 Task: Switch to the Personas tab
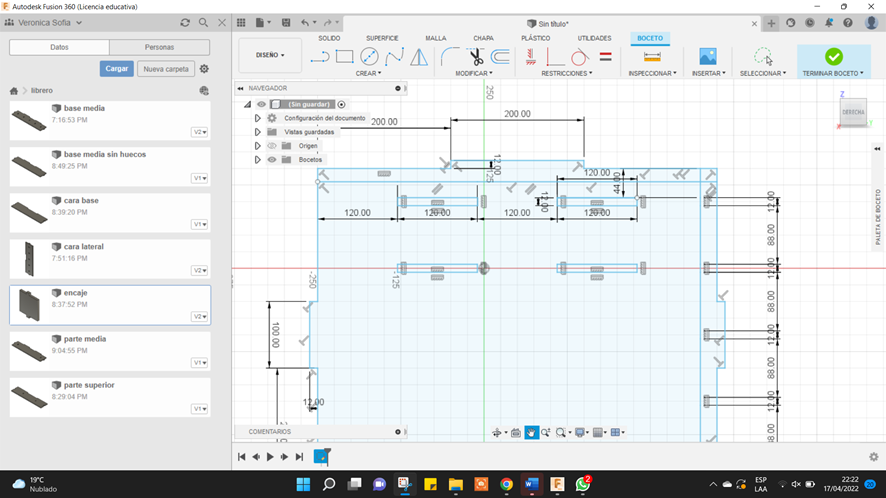[x=159, y=47]
